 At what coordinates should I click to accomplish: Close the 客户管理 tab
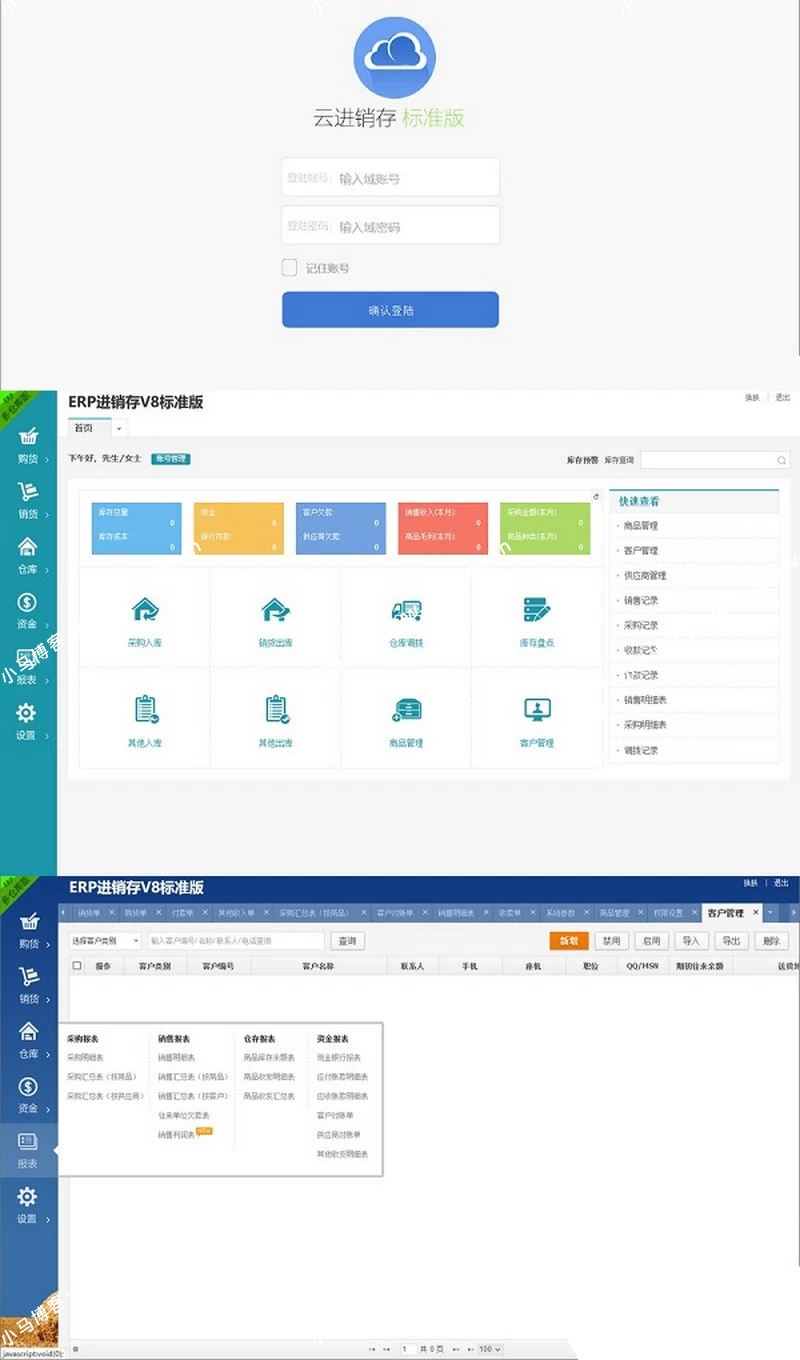(755, 913)
